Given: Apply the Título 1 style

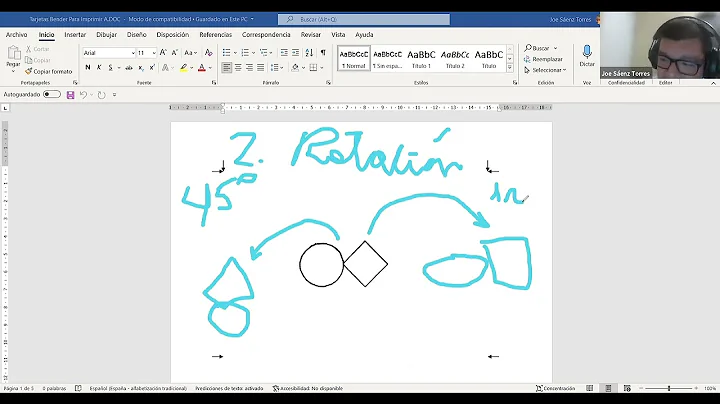Looking at the screenshot, I should [421, 58].
